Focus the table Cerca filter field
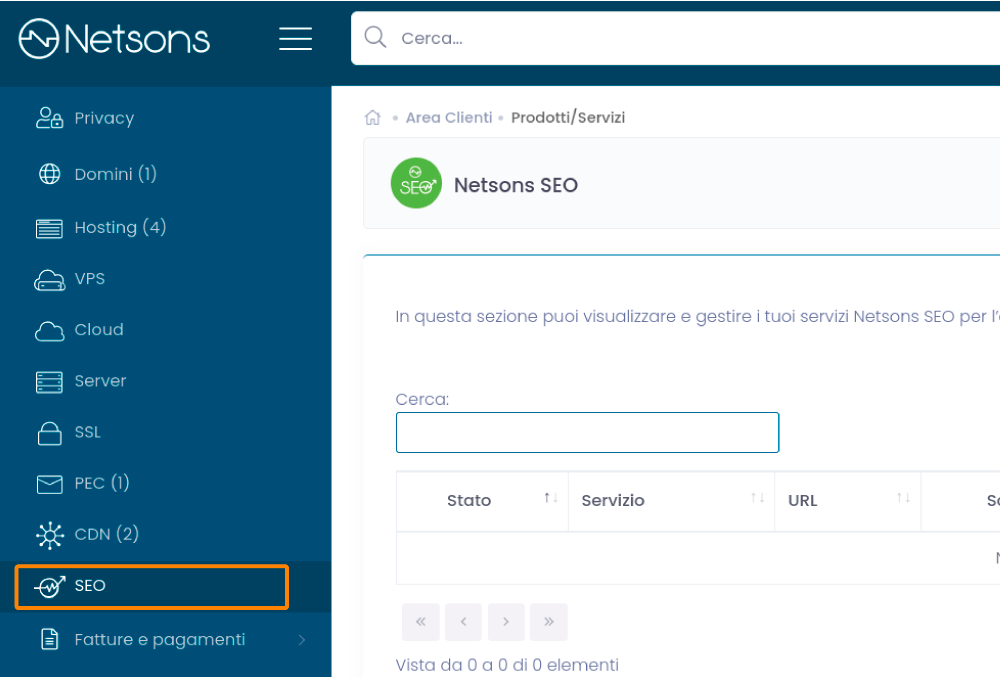 [x=587, y=432]
